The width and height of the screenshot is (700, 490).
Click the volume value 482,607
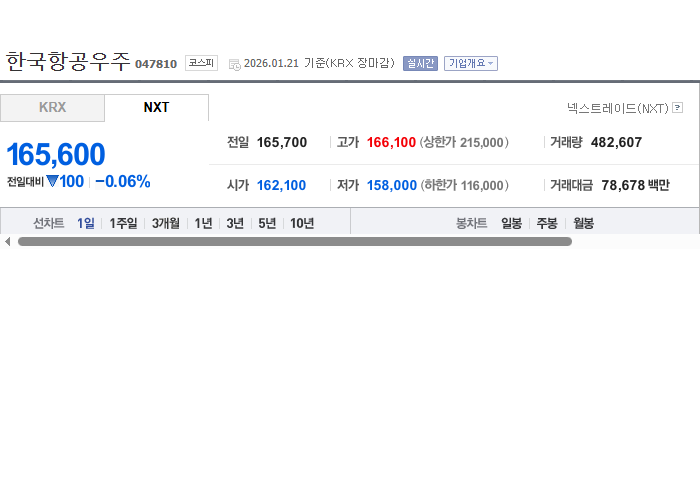tap(616, 142)
